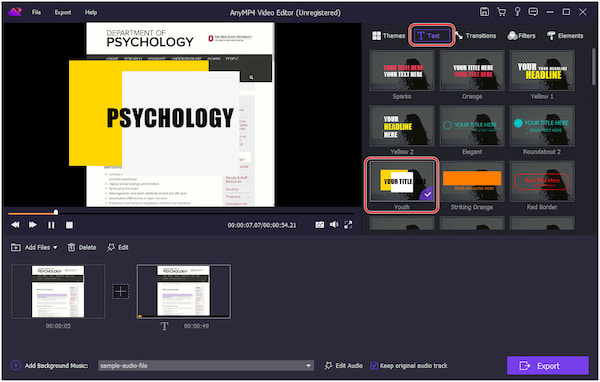Skip to the next clip with forward button
This screenshot has height=382, width=600.
[33, 225]
